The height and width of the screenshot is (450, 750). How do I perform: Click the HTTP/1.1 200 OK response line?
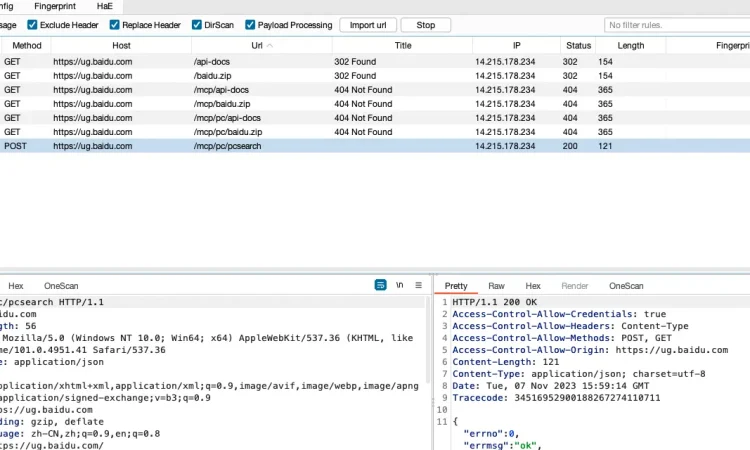click(x=495, y=302)
